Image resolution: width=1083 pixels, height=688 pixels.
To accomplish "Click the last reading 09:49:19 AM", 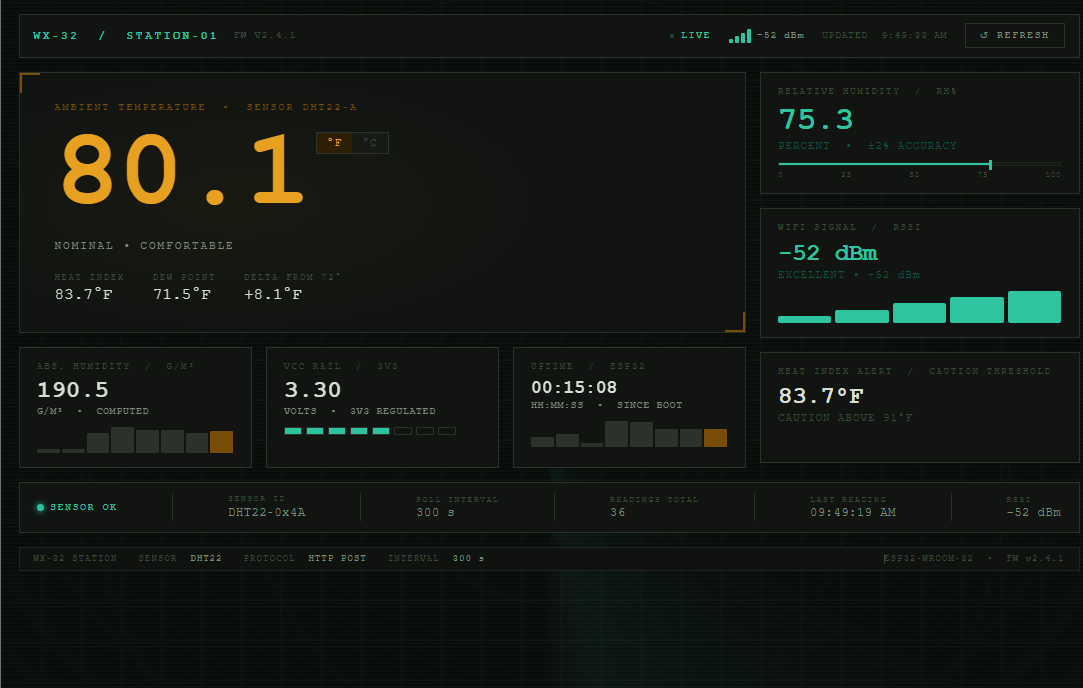I will [853, 513].
